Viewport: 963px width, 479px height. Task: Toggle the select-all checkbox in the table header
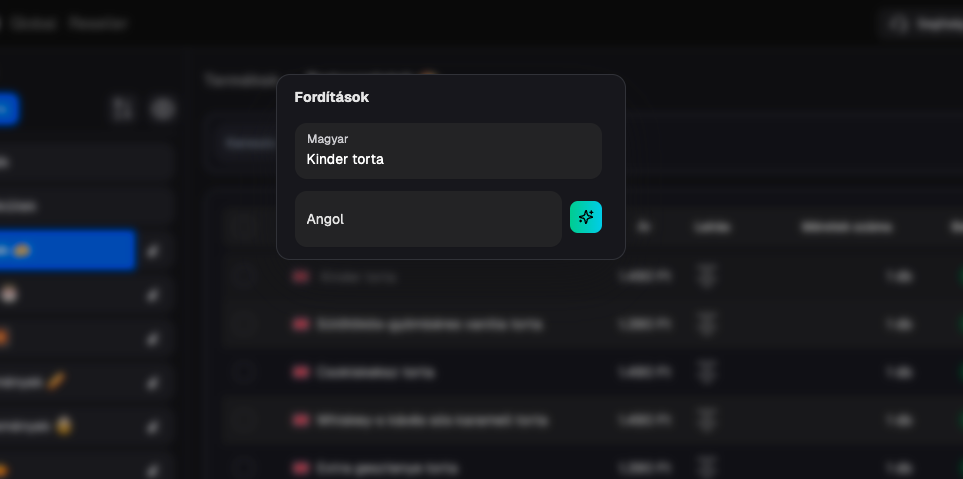[242, 228]
